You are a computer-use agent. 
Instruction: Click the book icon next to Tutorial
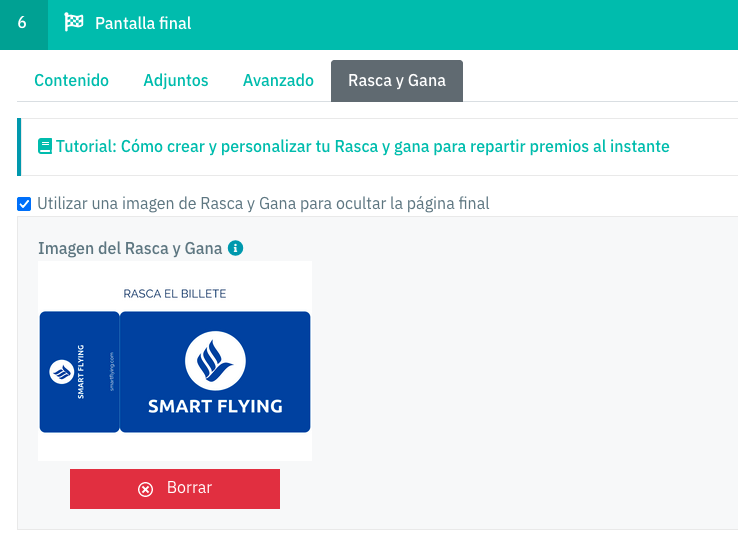coord(45,146)
